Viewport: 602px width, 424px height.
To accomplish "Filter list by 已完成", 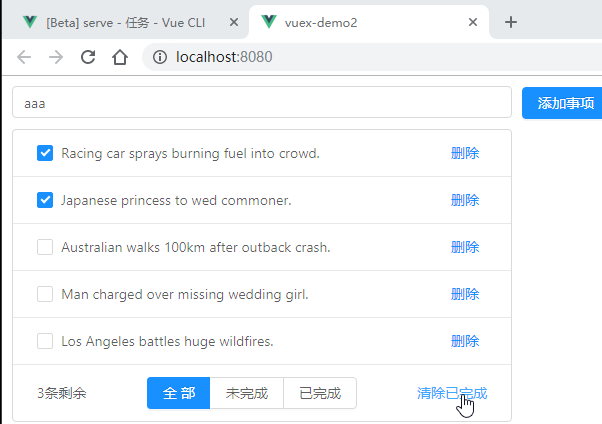I will coord(320,393).
